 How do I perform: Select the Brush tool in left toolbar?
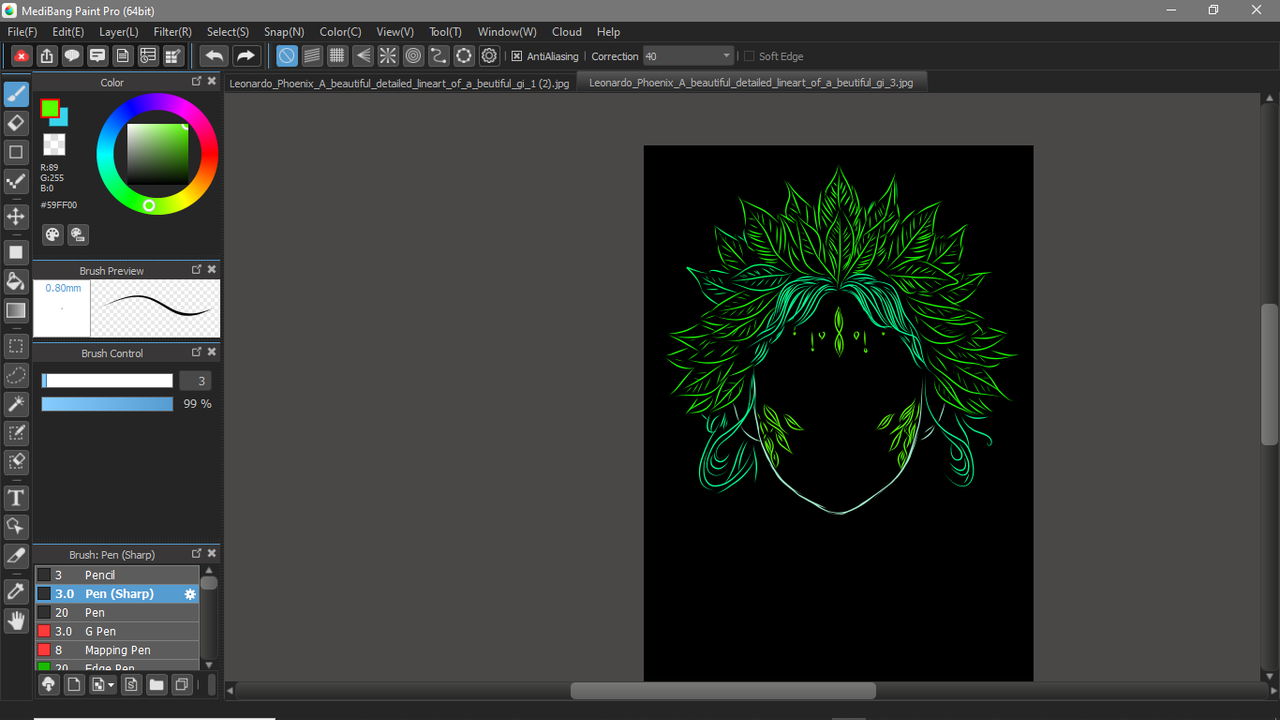point(16,94)
